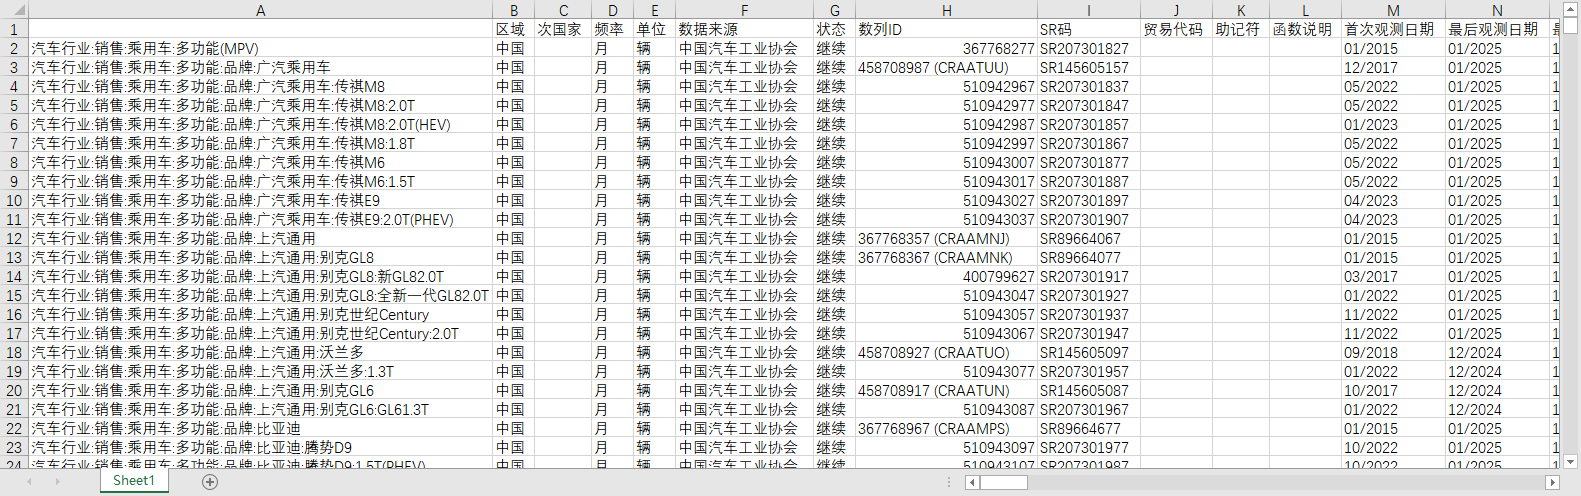Select row 23 by its row number
Viewport: 1581px width, 496px height.
[x=14, y=447]
